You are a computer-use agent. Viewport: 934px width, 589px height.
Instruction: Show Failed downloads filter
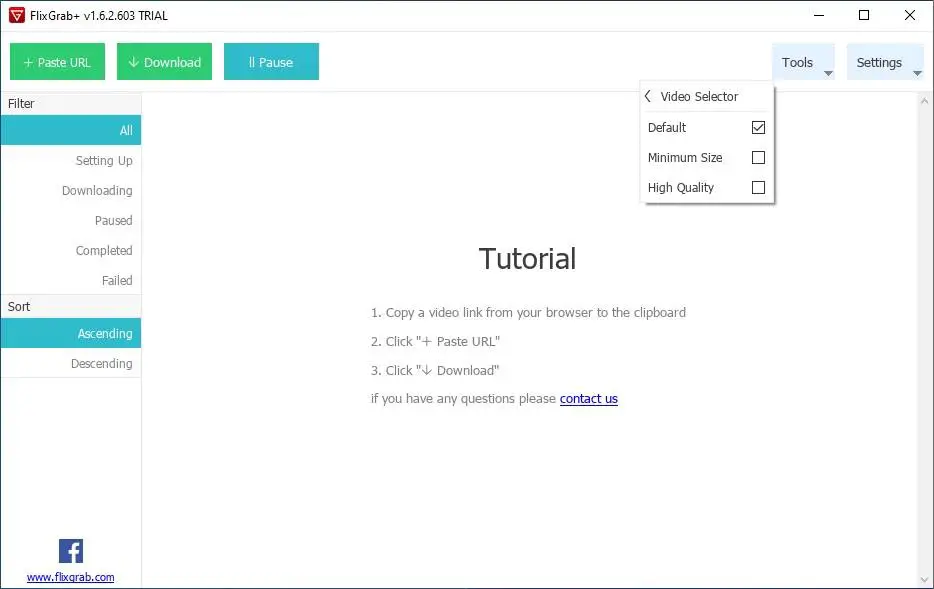(x=71, y=281)
